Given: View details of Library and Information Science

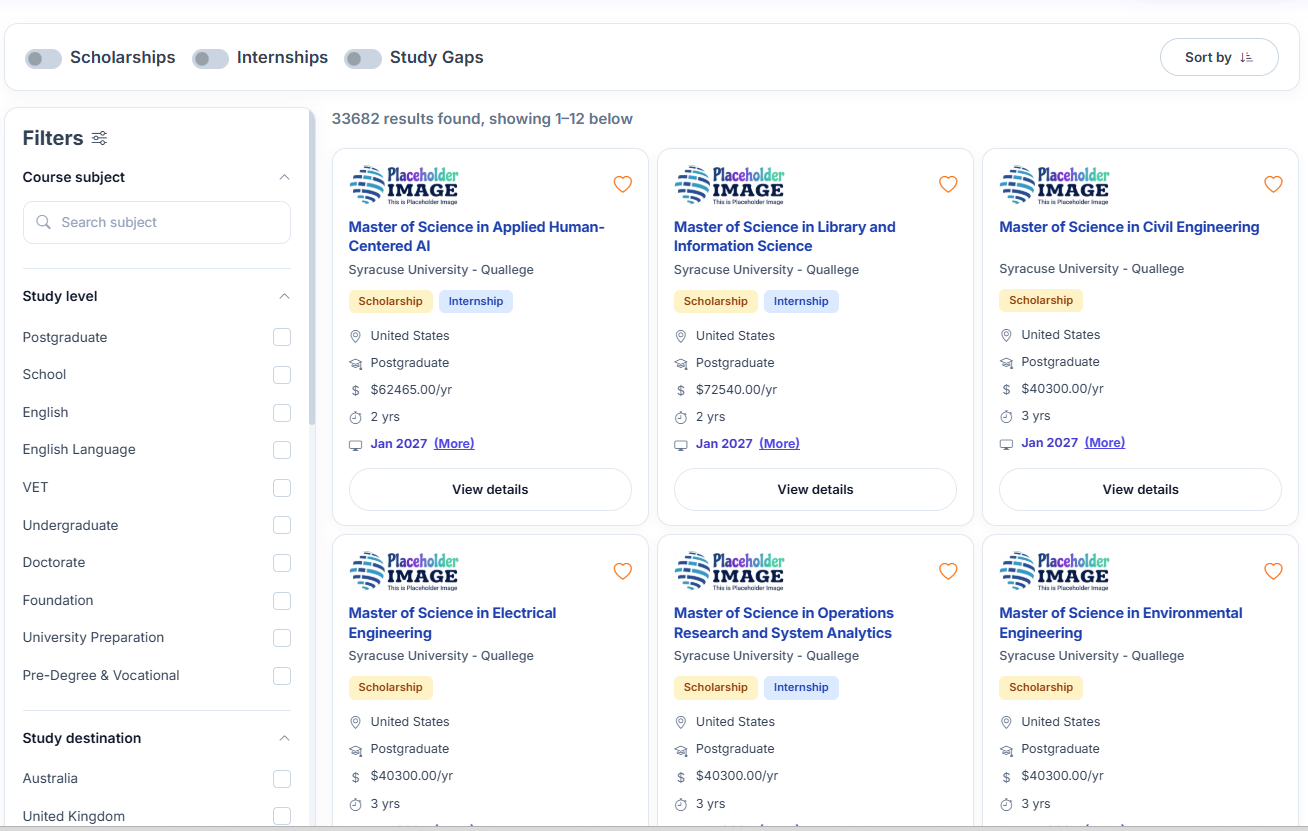Looking at the screenshot, I should (x=815, y=490).
